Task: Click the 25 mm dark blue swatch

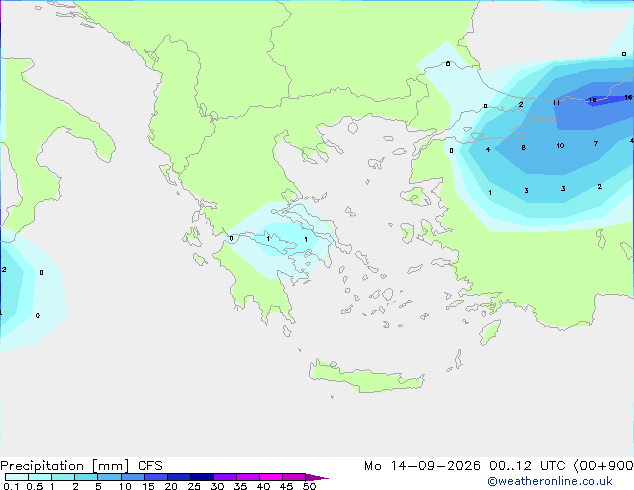Action: pyautogui.click(x=201, y=477)
